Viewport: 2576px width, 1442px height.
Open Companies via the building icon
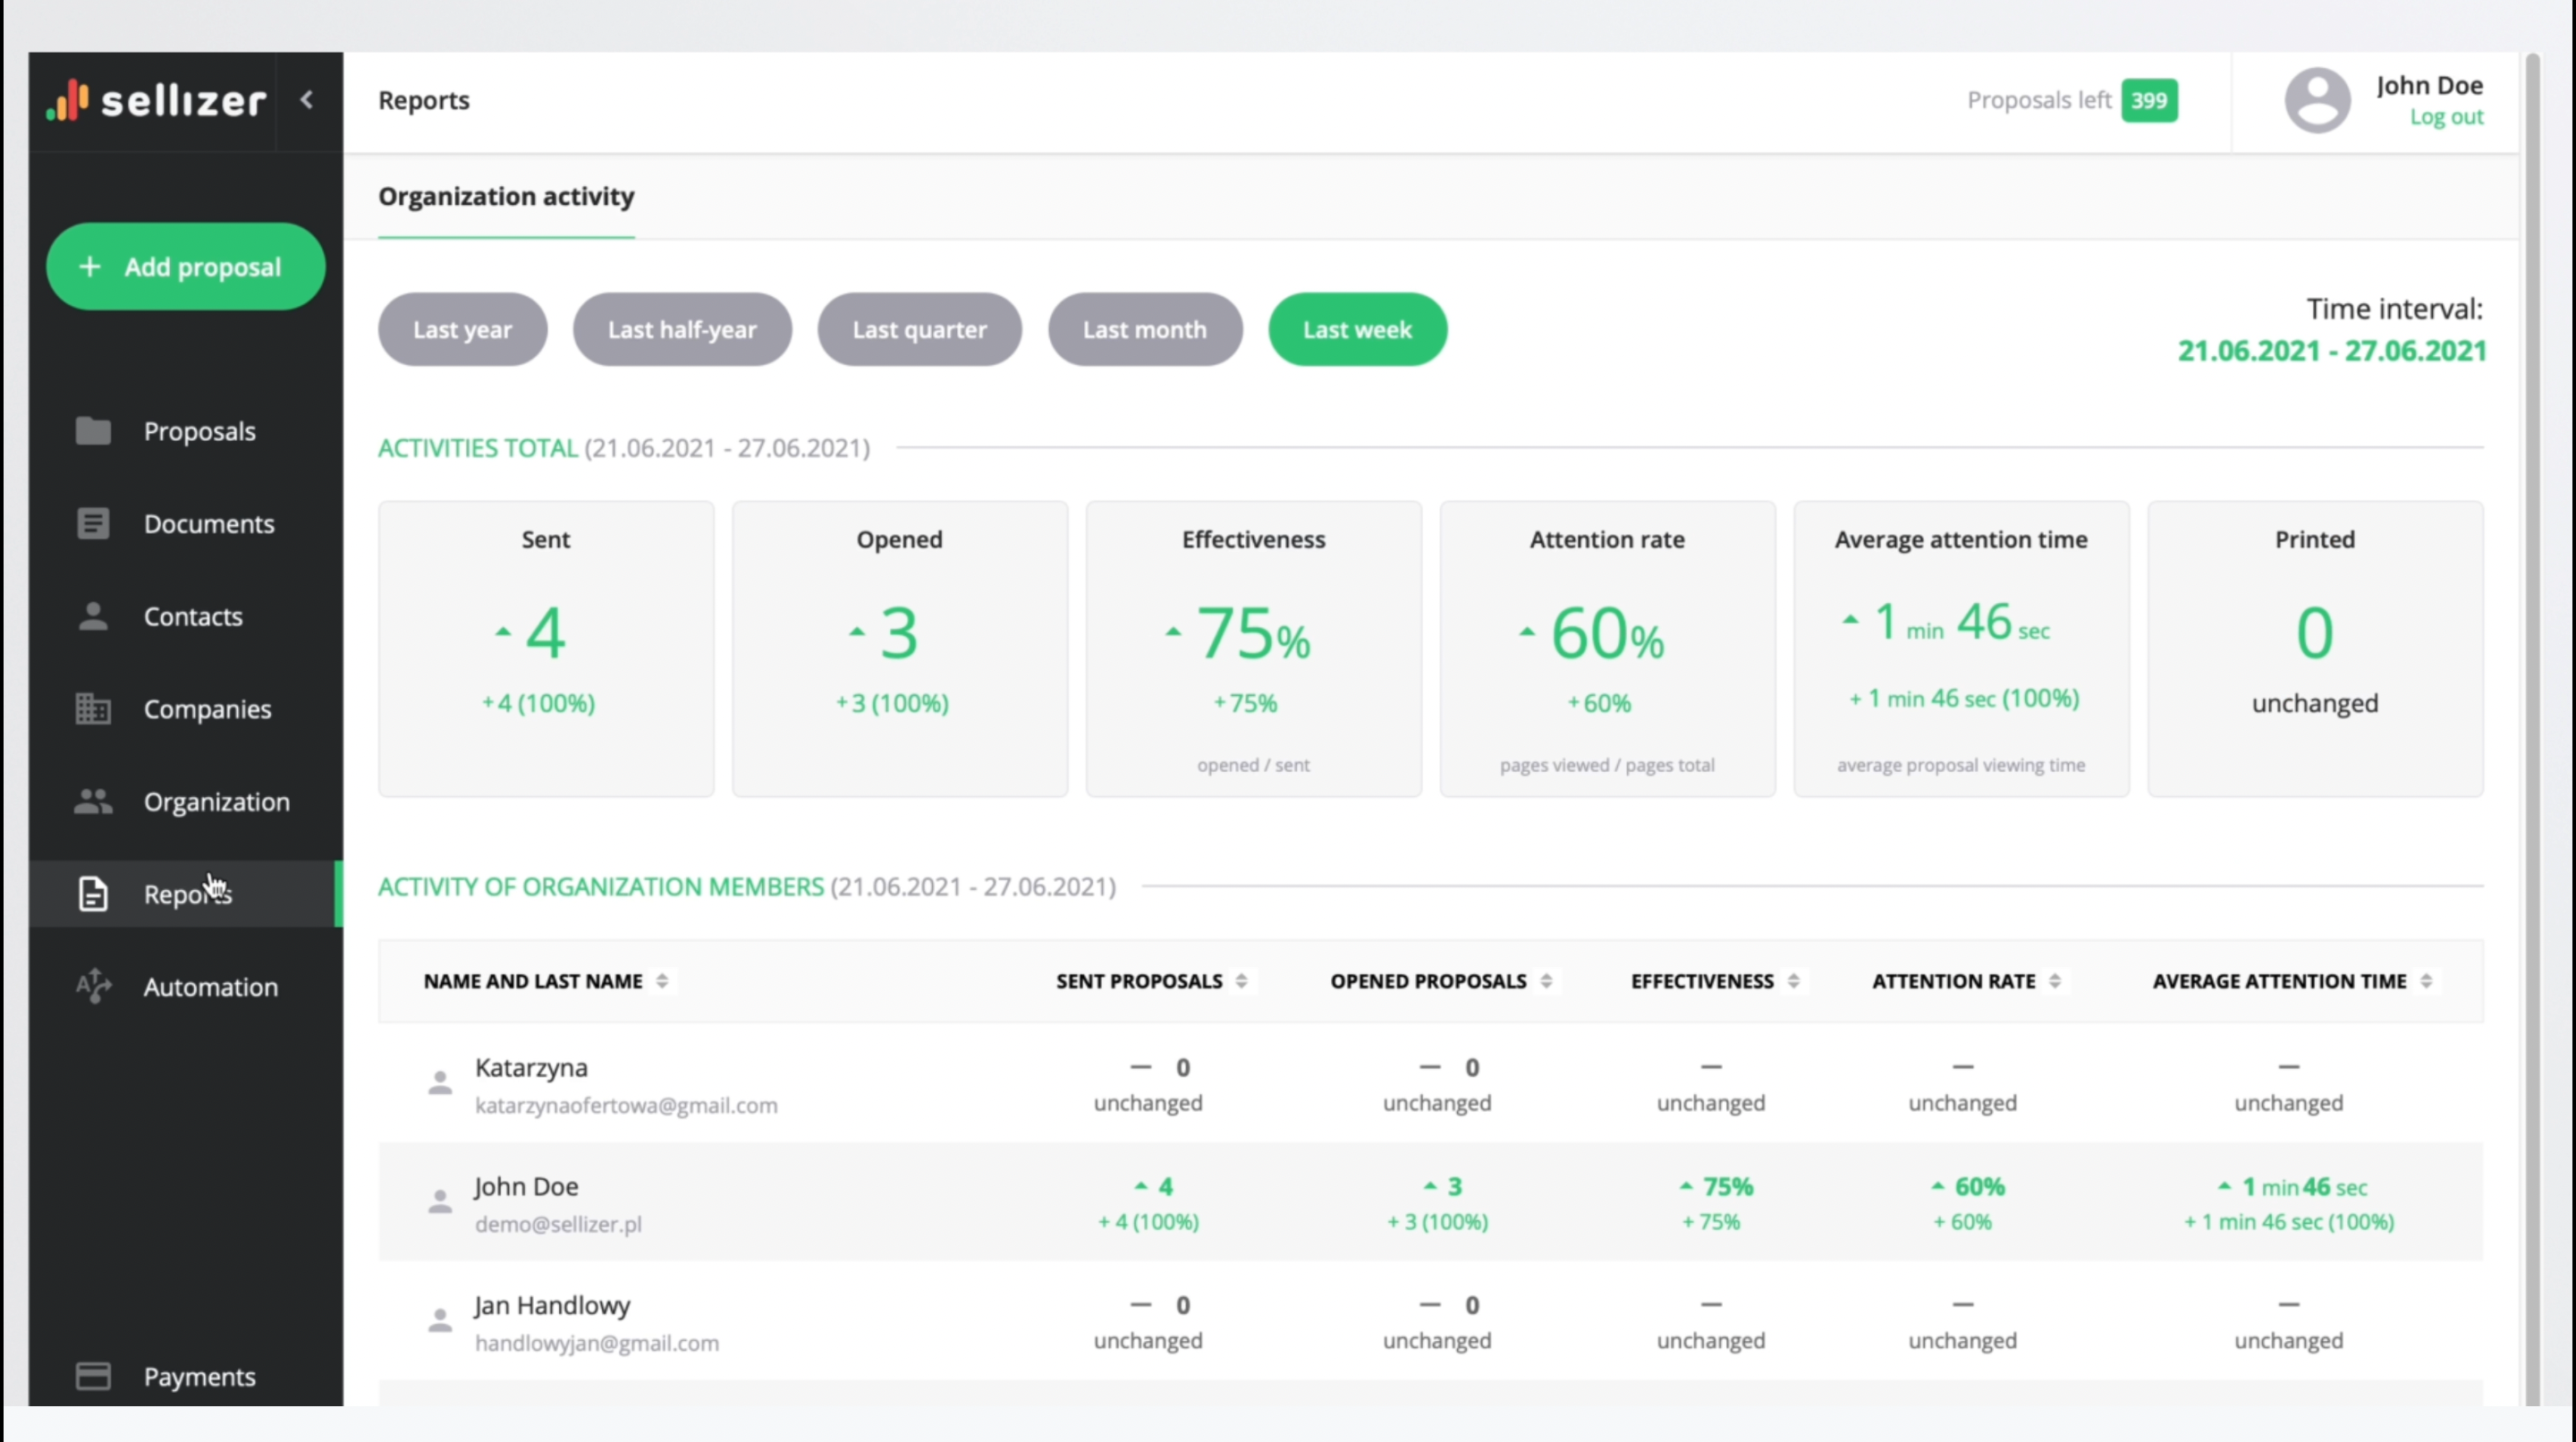[x=93, y=709]
